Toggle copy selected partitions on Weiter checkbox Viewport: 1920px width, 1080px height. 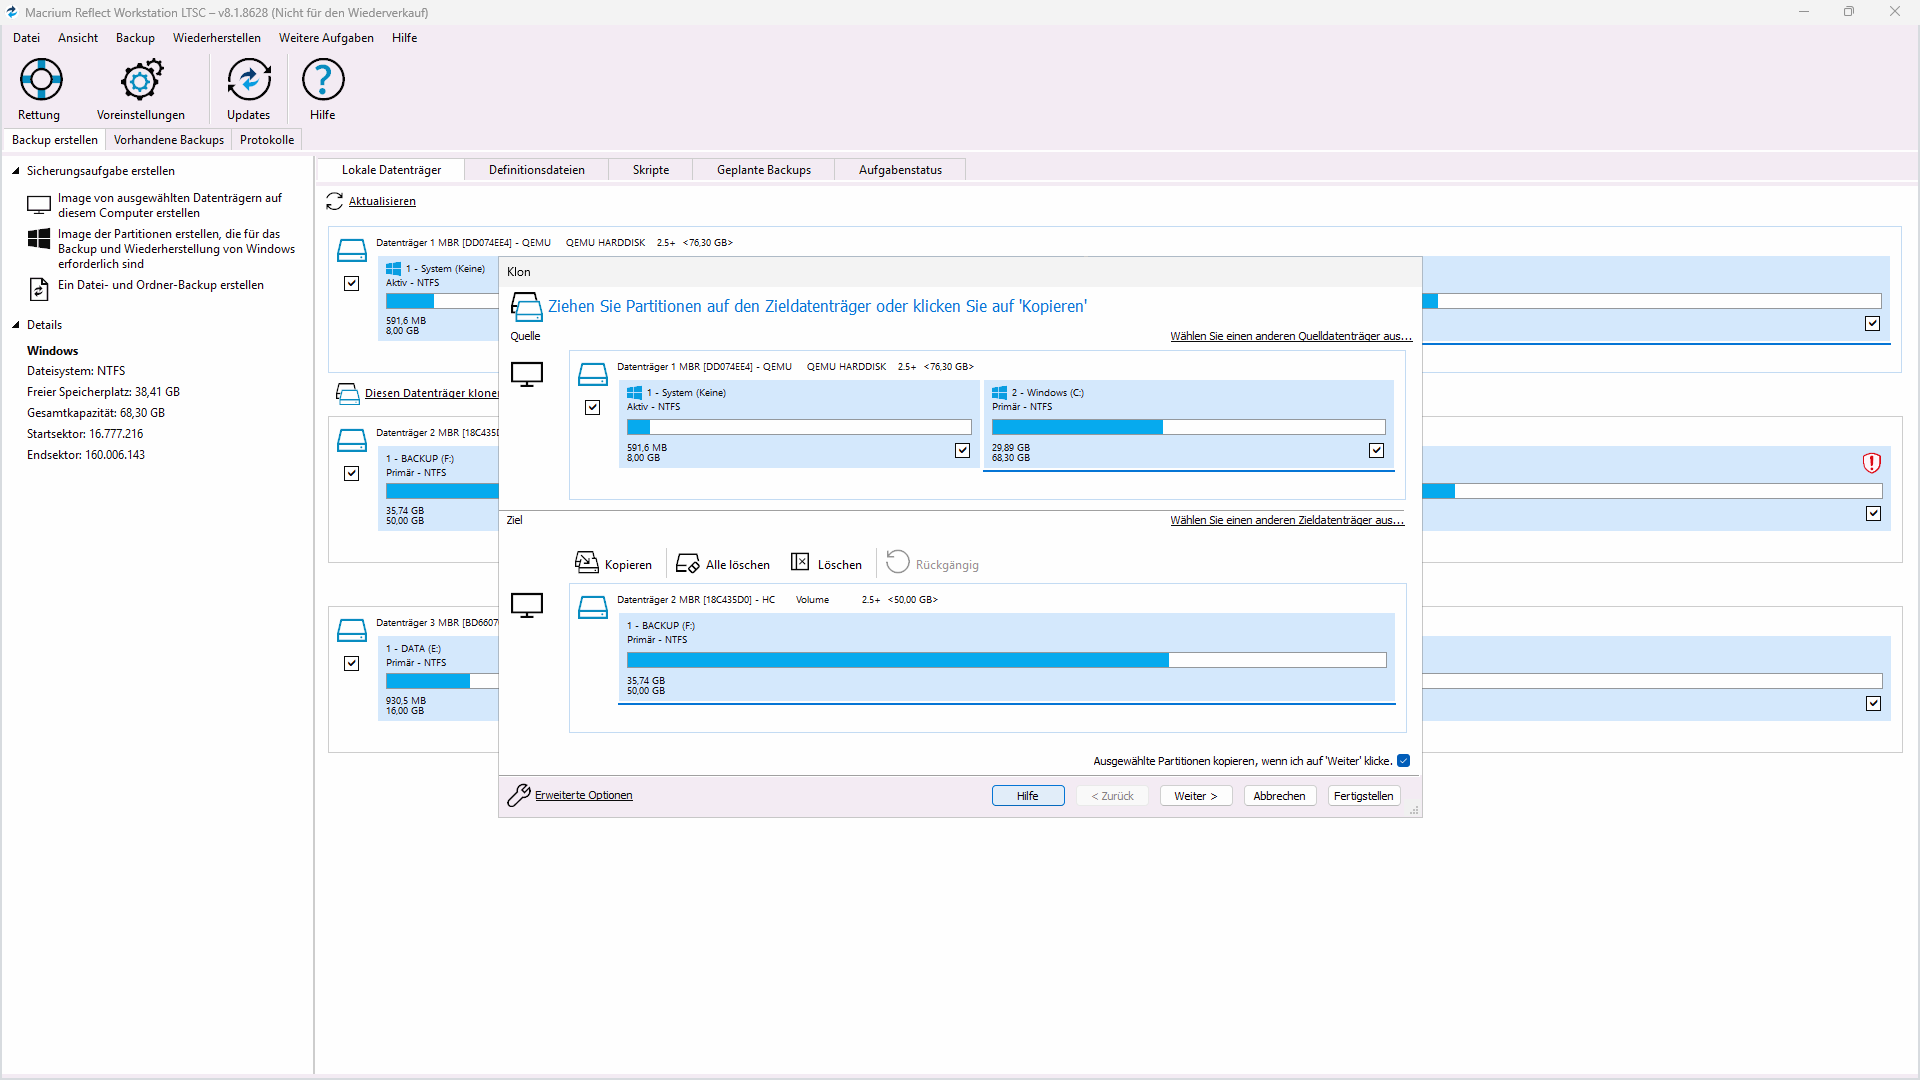point(1404,761)
